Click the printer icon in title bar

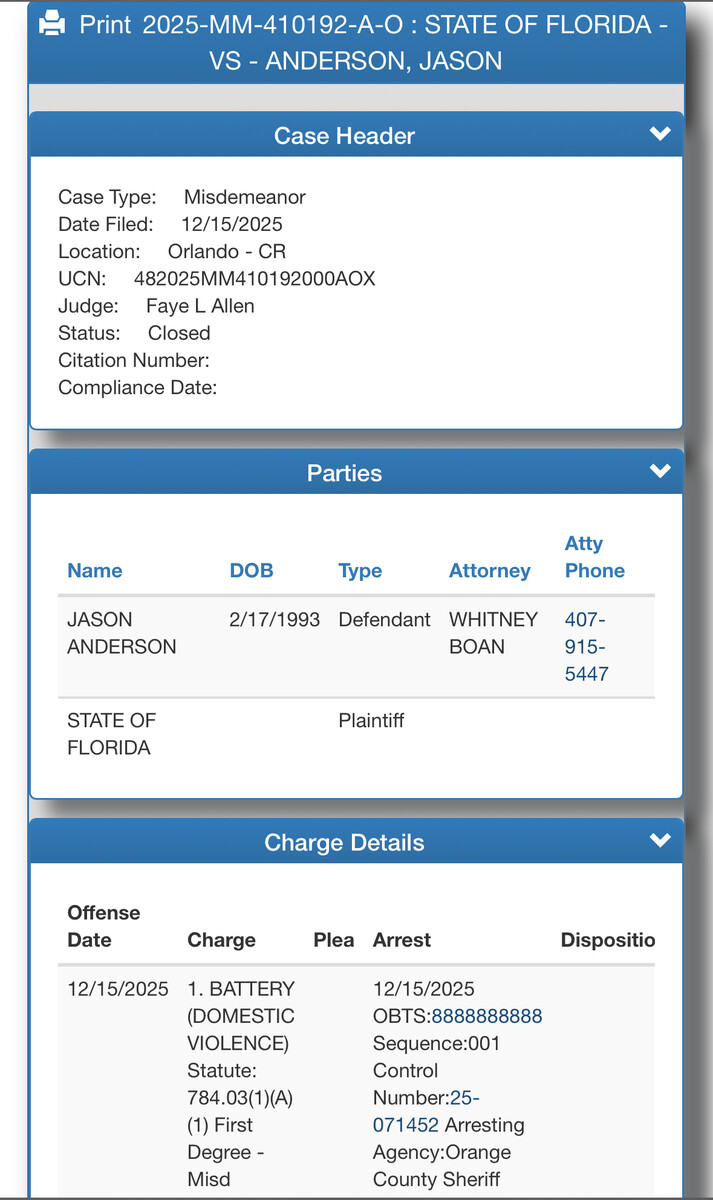pos(52,24)
